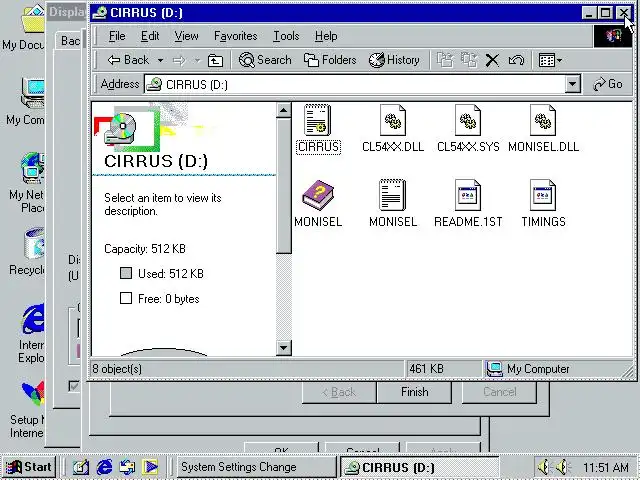Click the Free space color swatch
Screen dimensions: 640x480
click(126, 298)
